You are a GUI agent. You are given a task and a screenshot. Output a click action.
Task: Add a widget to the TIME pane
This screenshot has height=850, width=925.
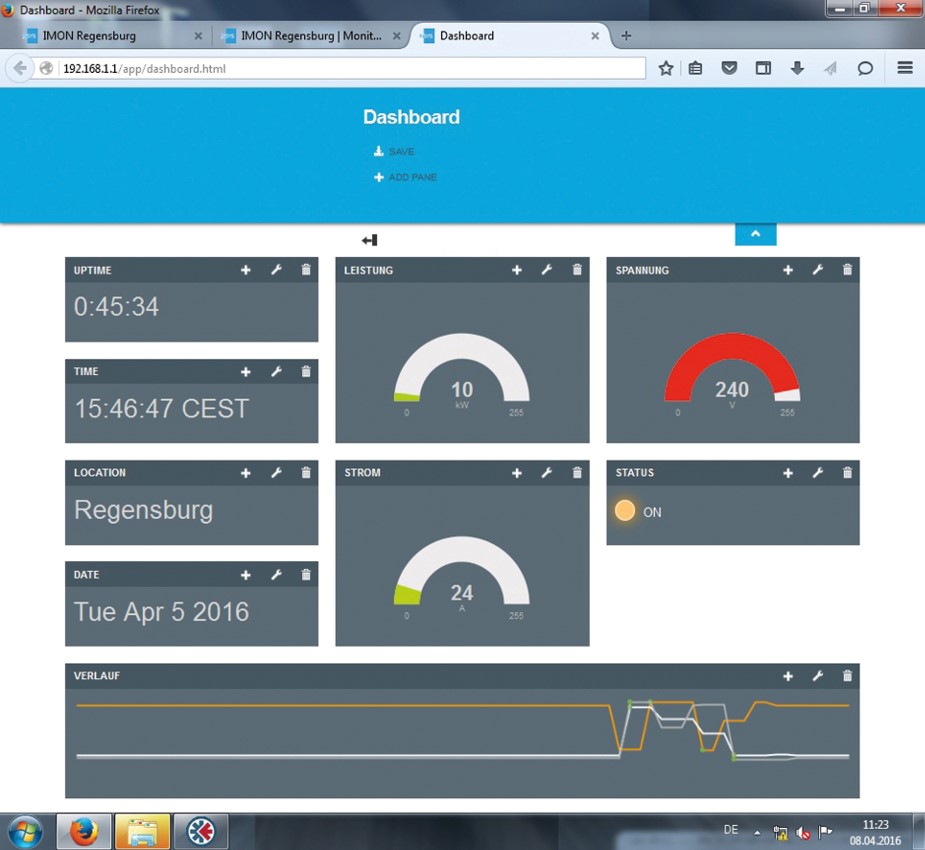pos(246,372)
